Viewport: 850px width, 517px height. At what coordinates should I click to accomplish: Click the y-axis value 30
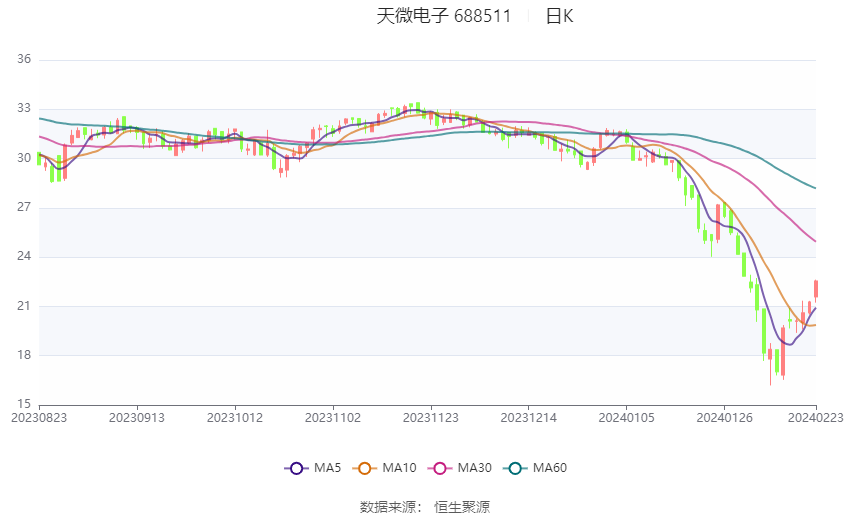24,158
